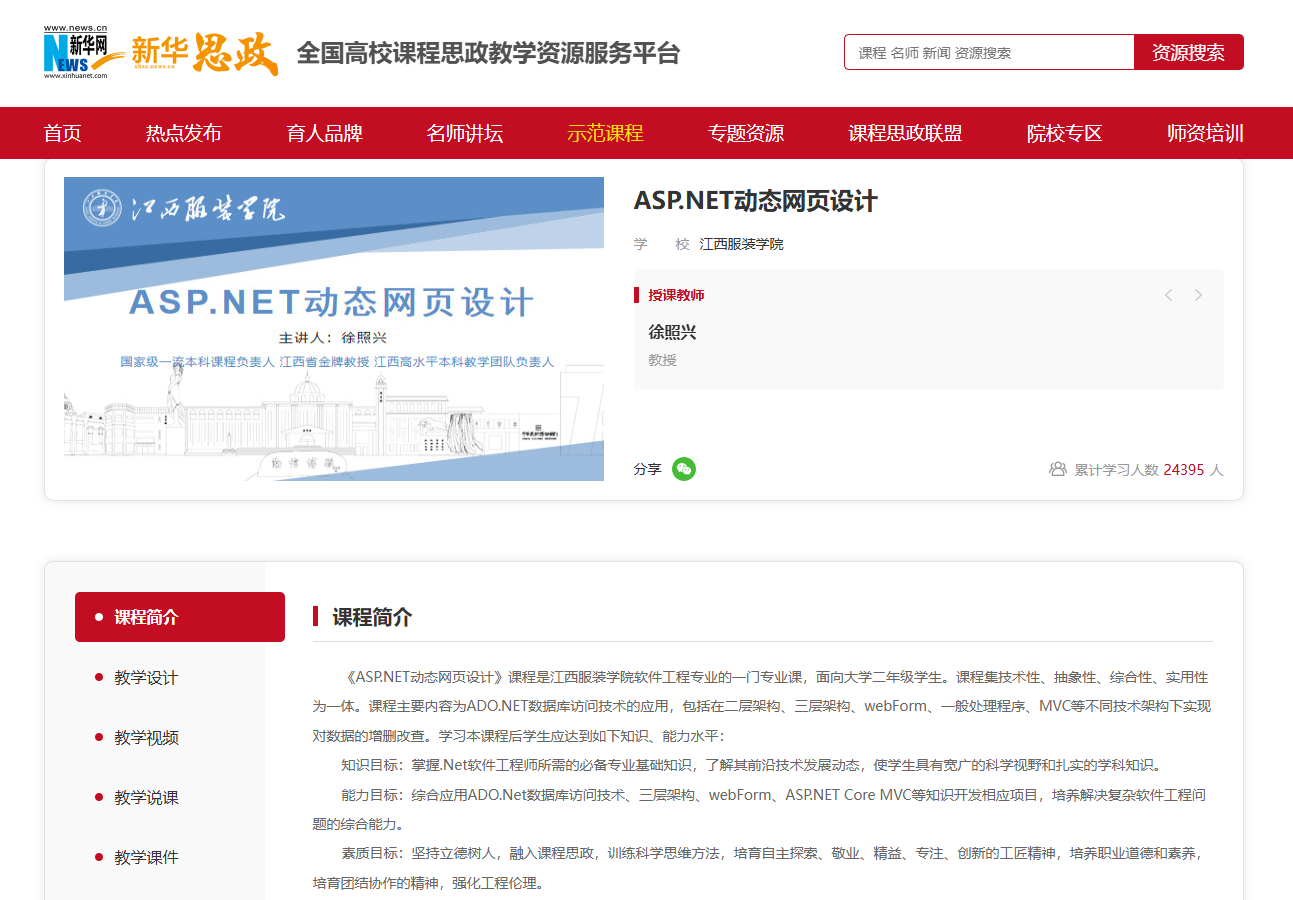Select the 课程简介 sidebar tab
This screenshot has width=1293, height=900.
click(x=180, y=617)
